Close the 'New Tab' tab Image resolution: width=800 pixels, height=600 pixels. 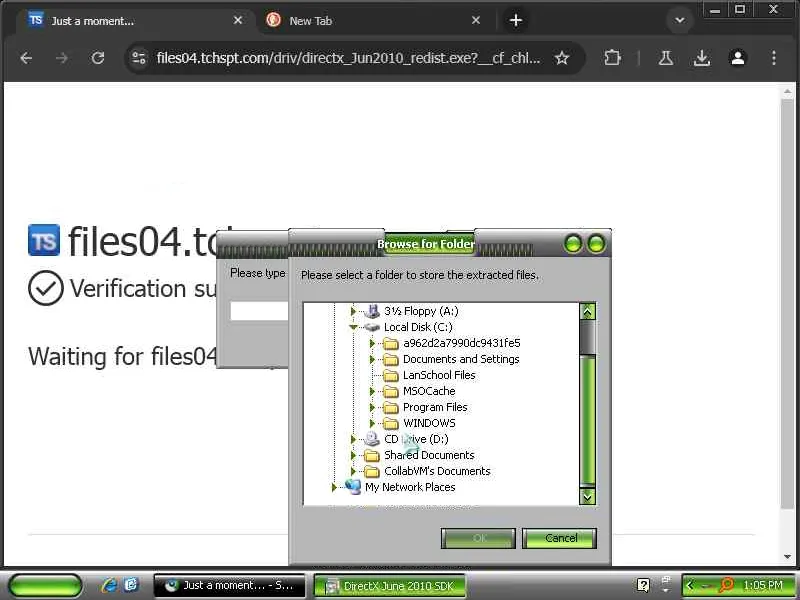(476, 20)
